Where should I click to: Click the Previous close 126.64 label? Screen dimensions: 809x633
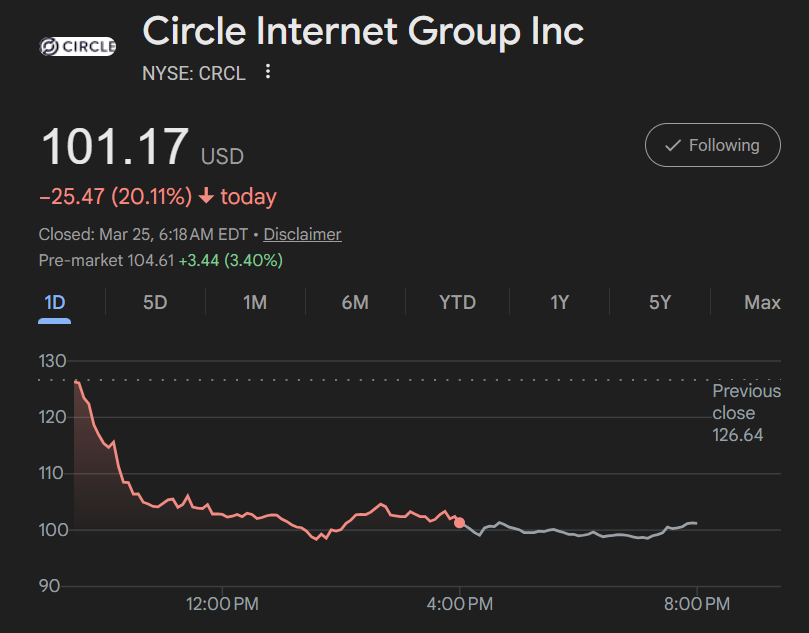(x=746, y=413)
